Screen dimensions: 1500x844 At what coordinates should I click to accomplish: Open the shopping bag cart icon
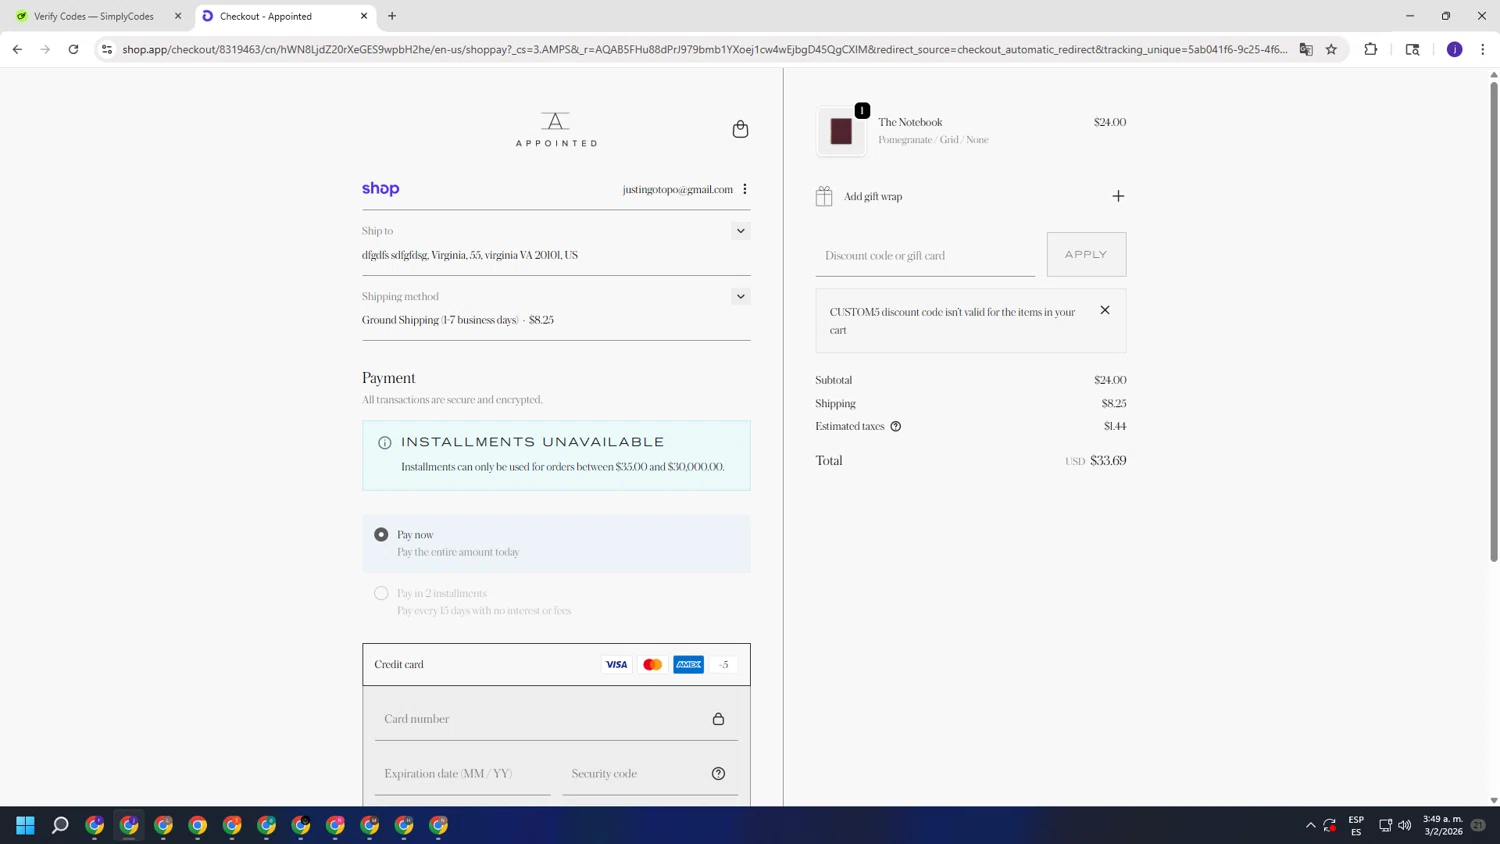tap(740, 129)
